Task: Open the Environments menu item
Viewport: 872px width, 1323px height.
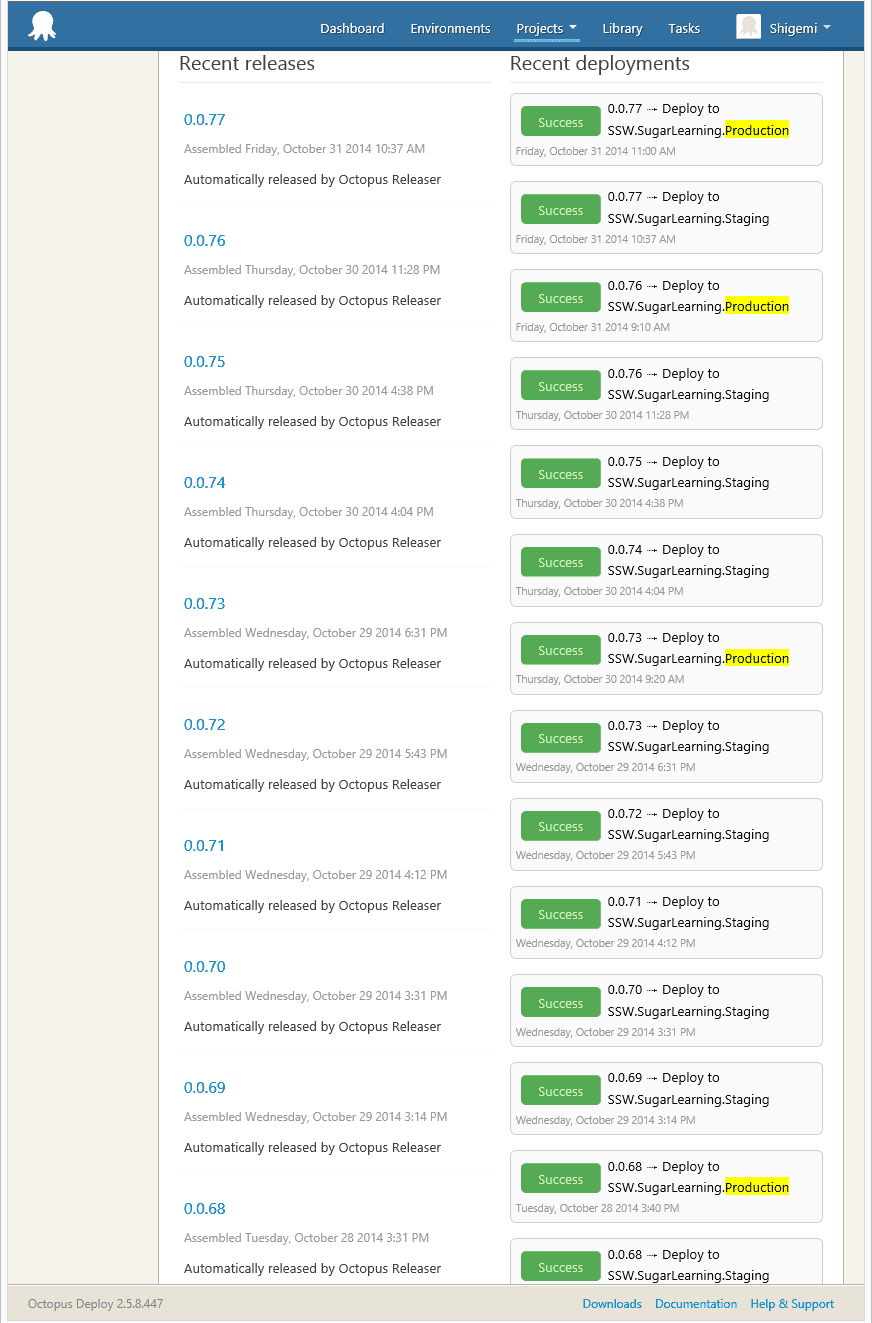Action: pos(450,28)
